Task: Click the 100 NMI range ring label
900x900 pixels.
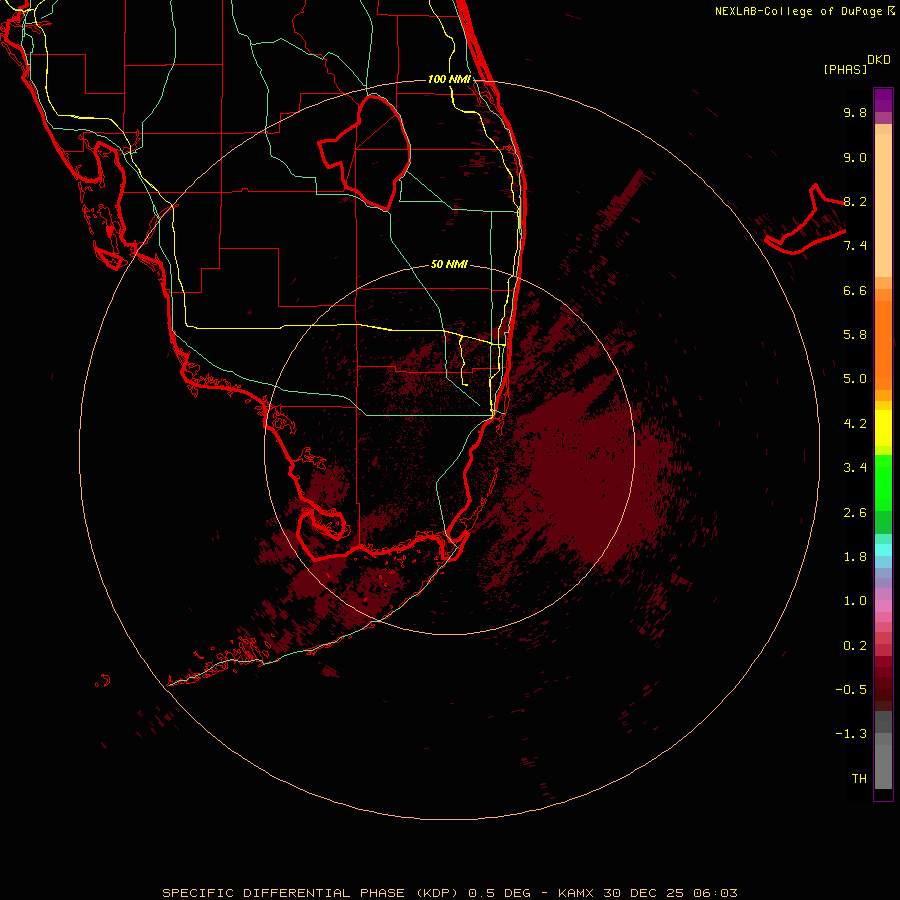Action: click(449, 79)
